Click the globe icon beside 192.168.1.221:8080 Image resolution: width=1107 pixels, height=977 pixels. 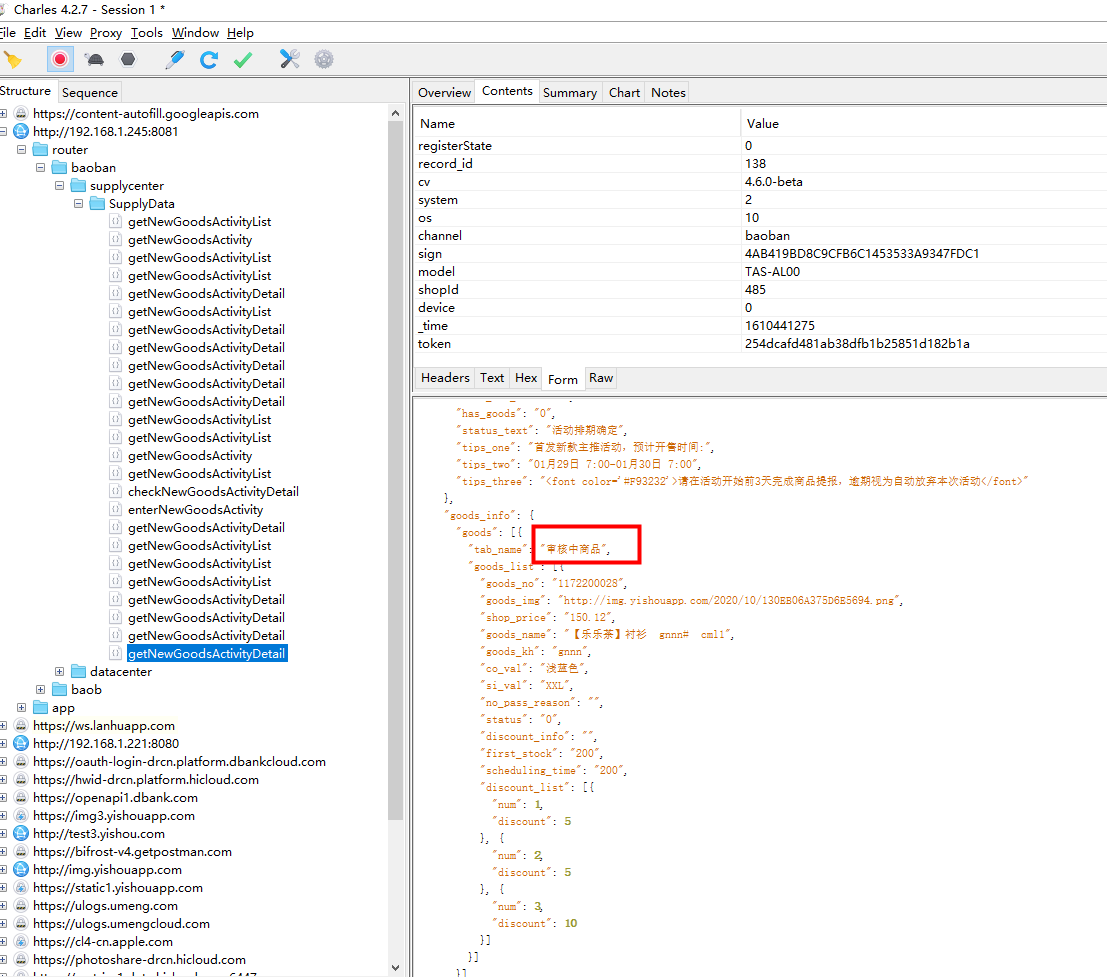[21, 743]
